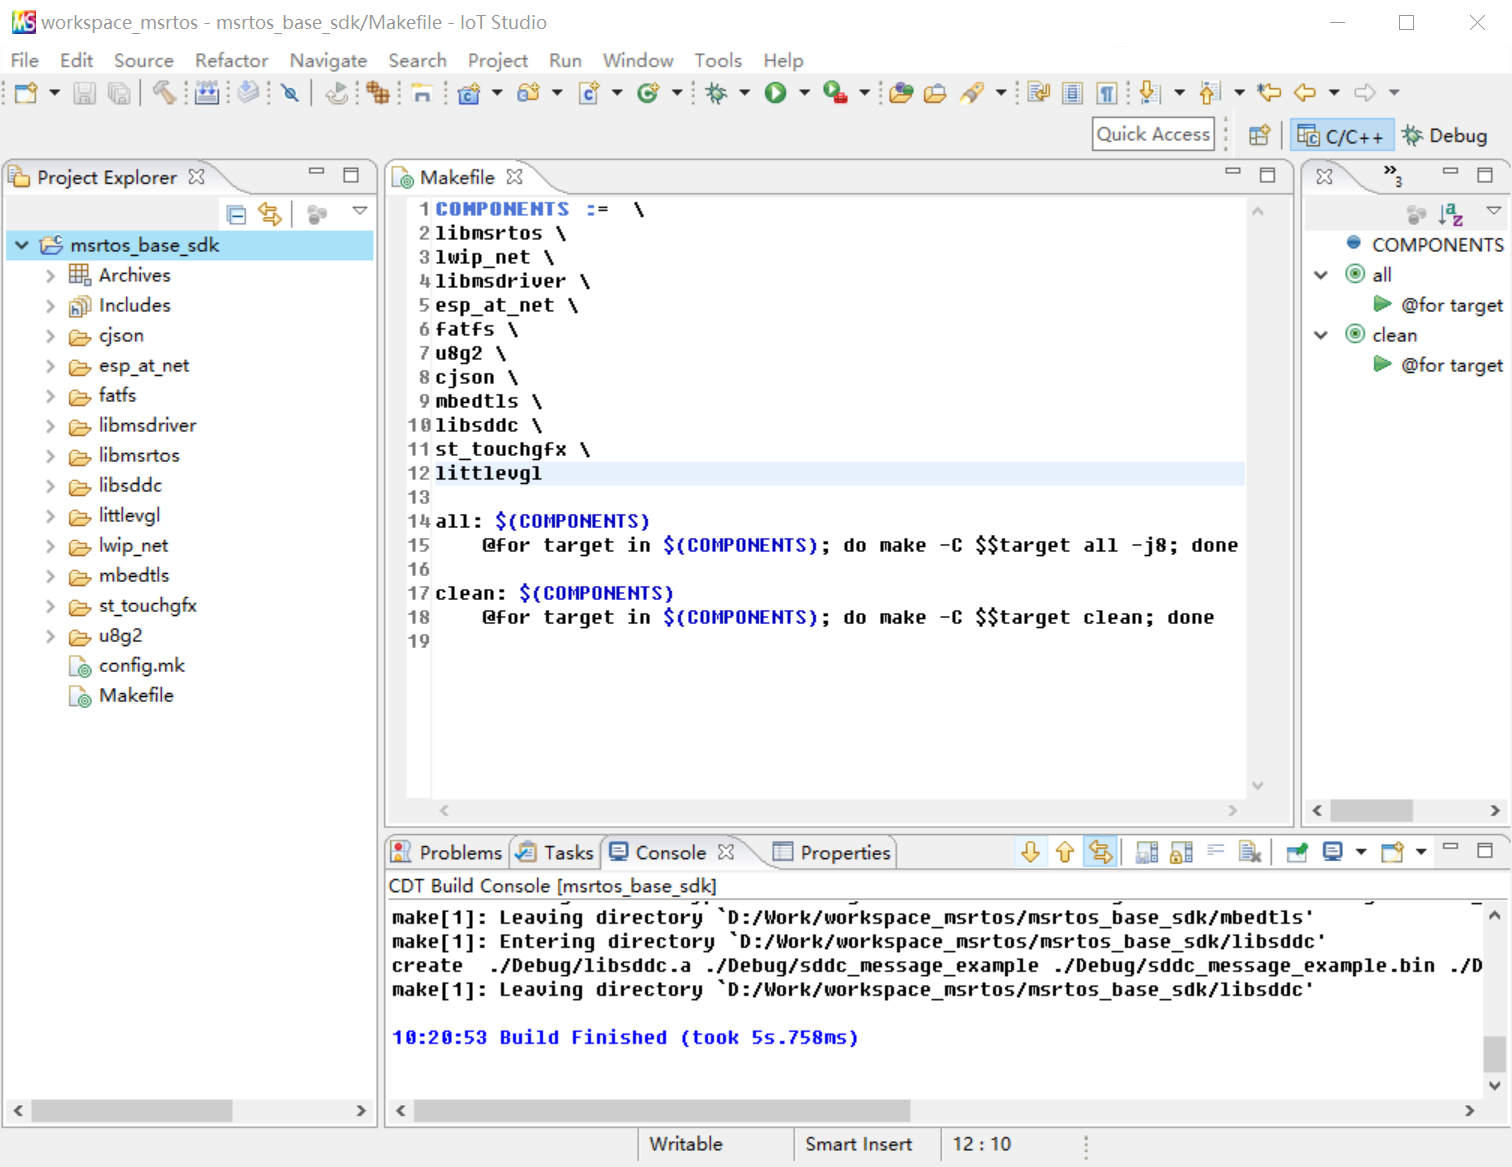This screenshot has height=1167, width=1512.
Task: Click the hammer Build icon in toolbar
Action: click(164, 93)
